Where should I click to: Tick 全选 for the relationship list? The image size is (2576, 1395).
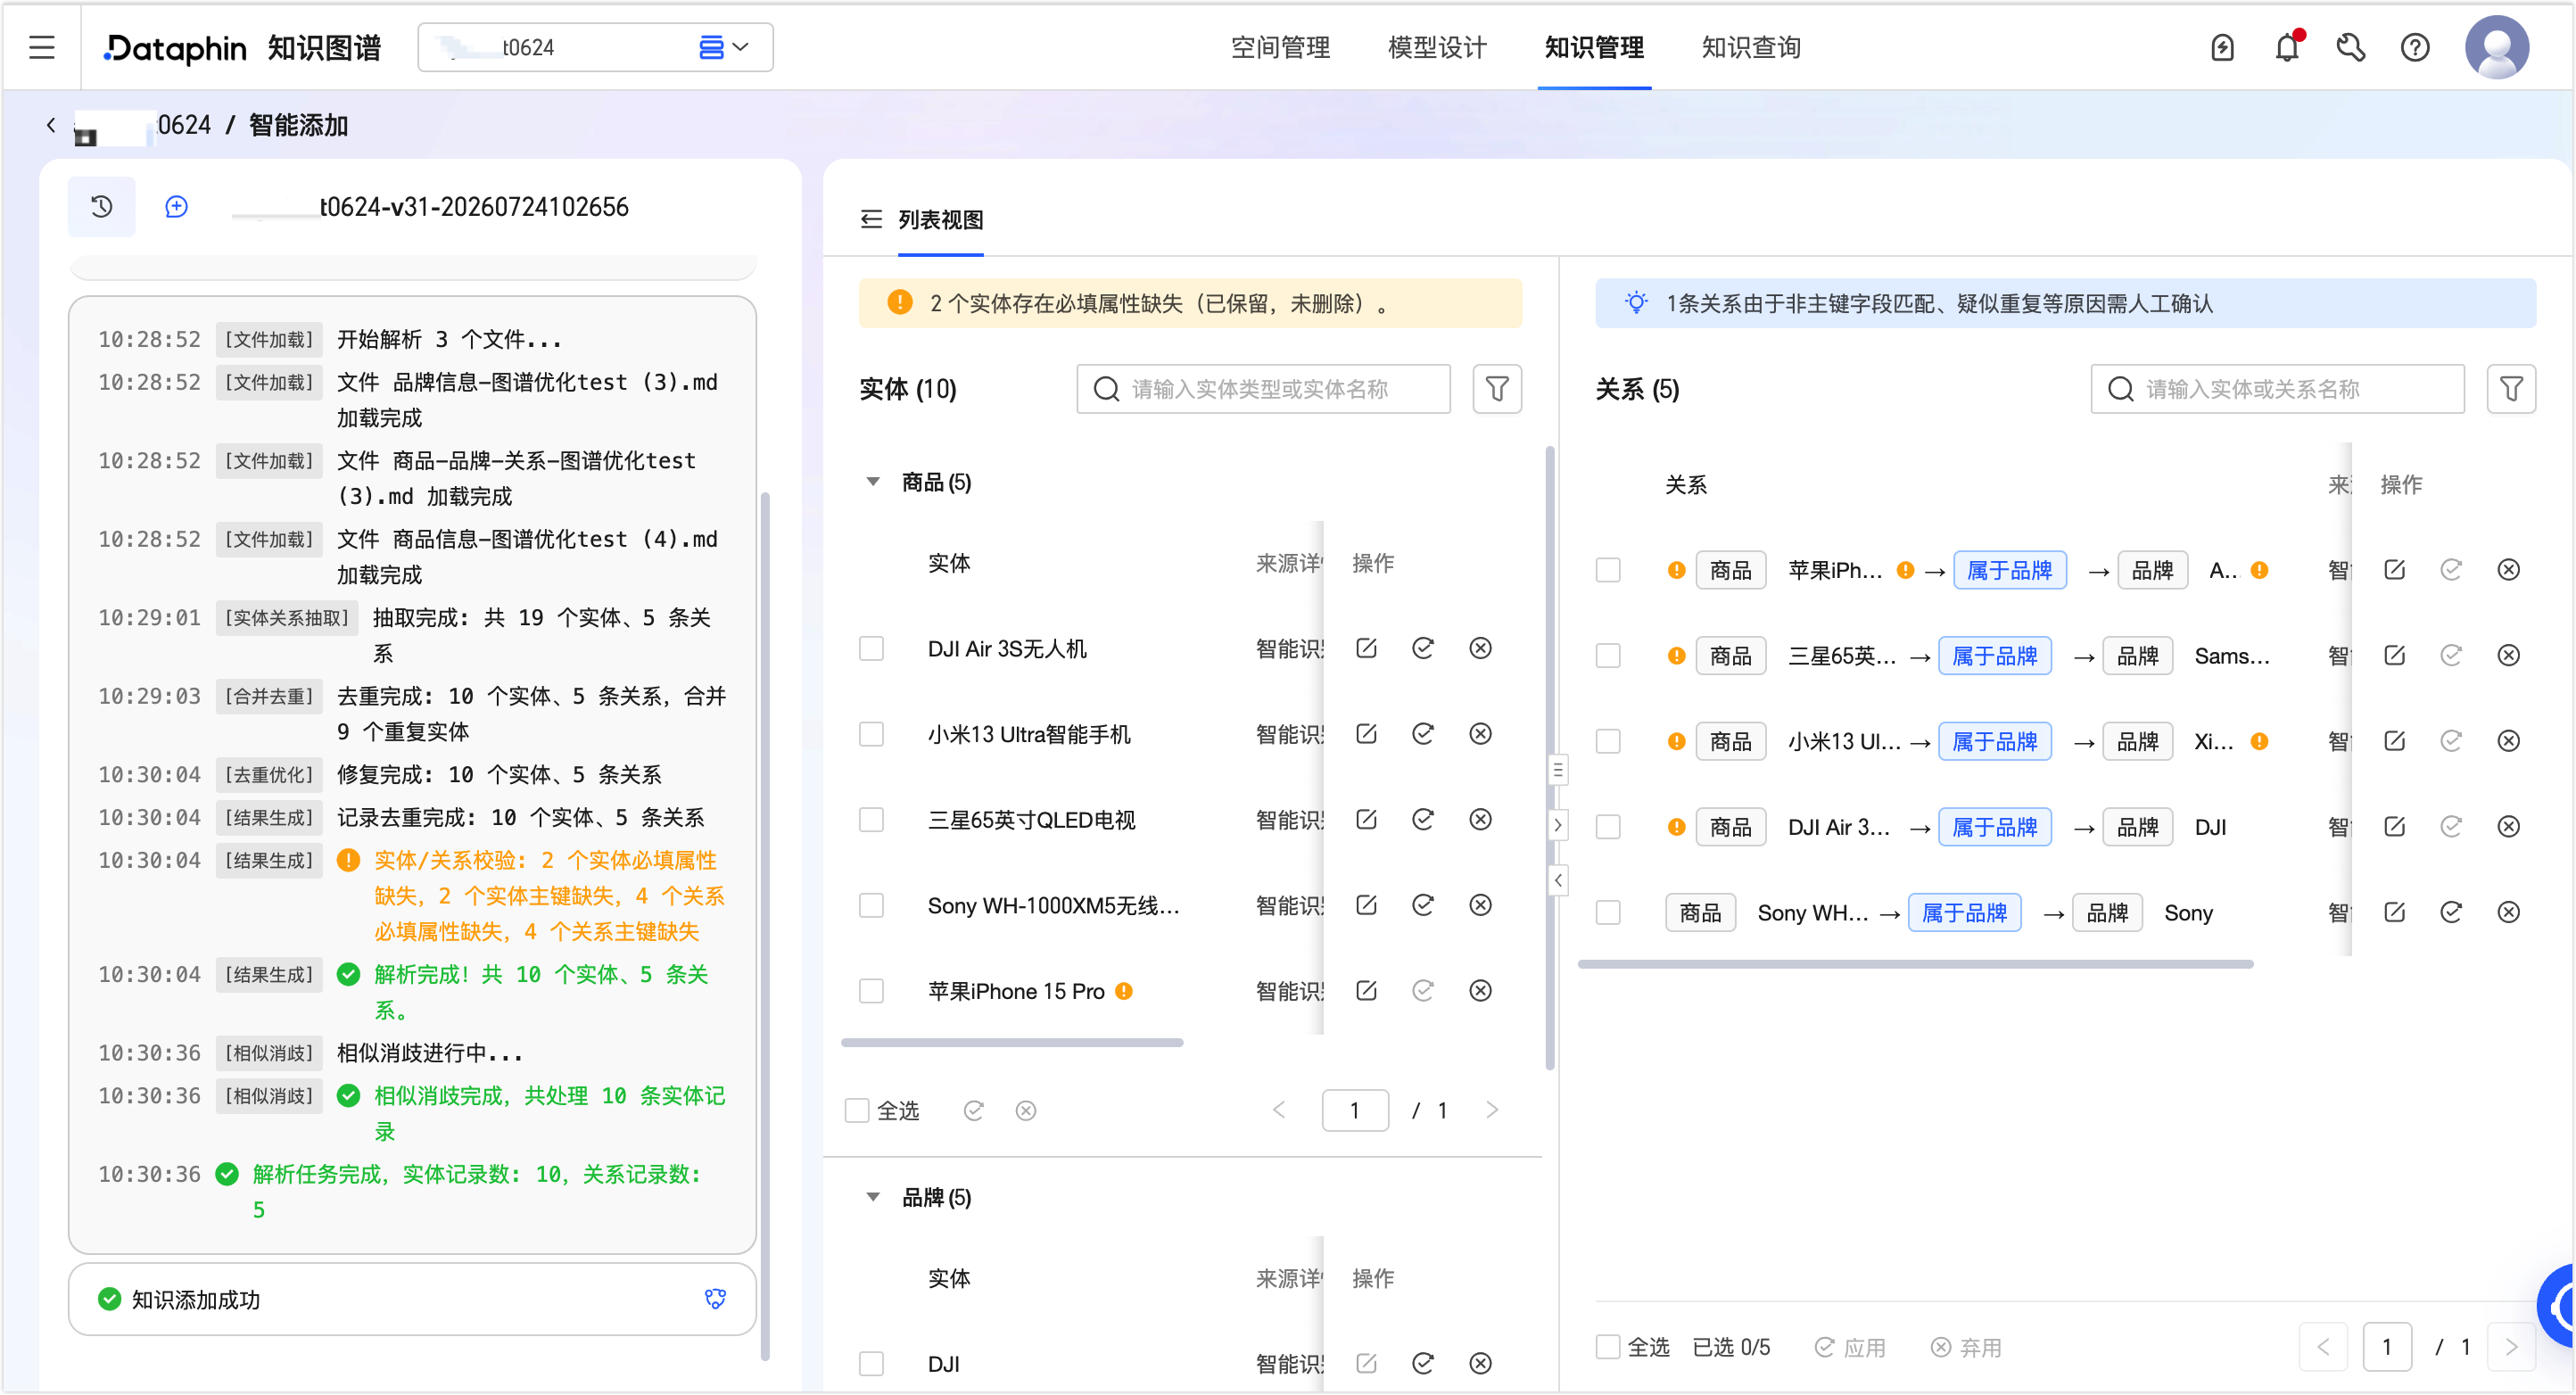(x=1608, y=1347)
